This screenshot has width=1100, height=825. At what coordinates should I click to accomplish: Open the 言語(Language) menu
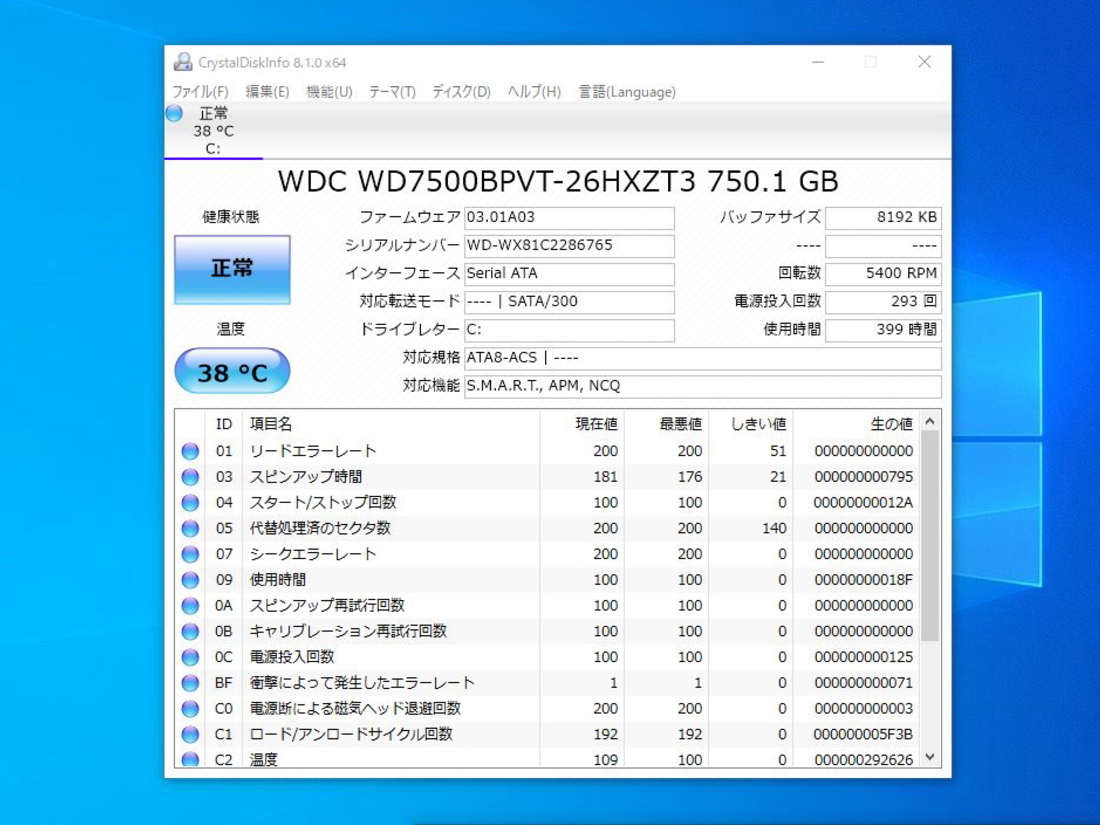[626, 92]
